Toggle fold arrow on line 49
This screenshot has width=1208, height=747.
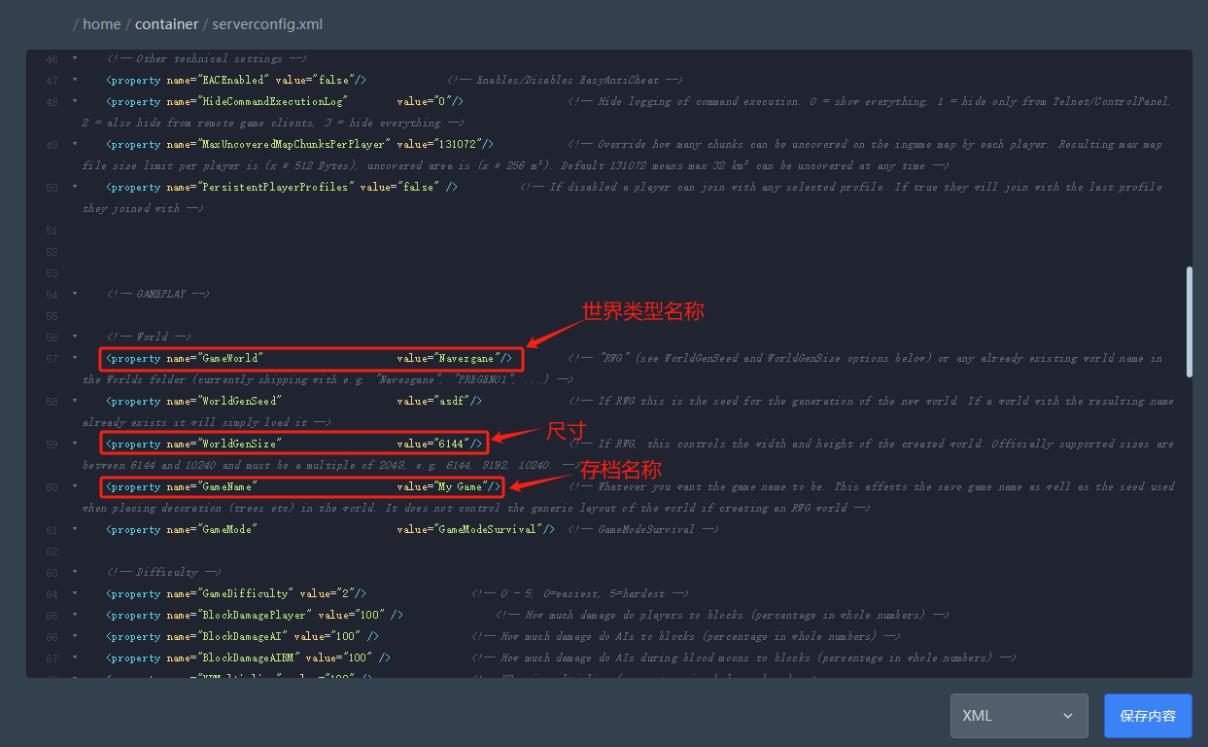[x=75, y=145]
